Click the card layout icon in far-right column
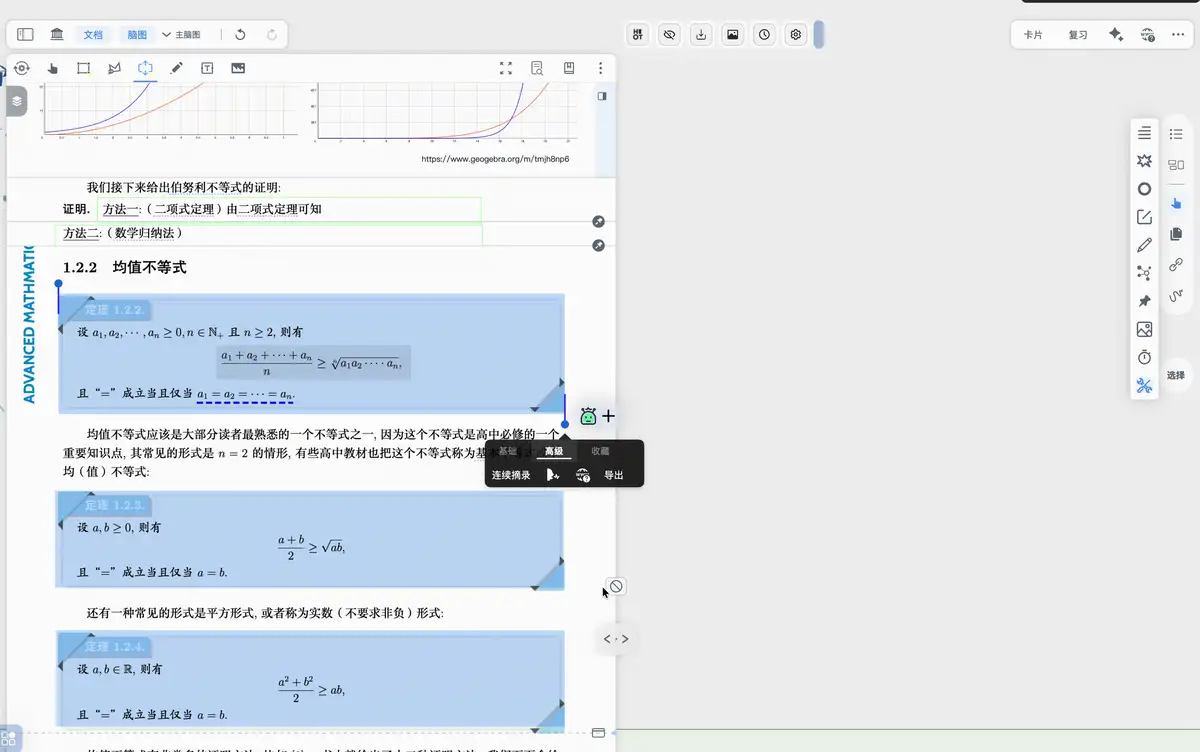Screen dimensions: 1200x752 point(1176,165)
